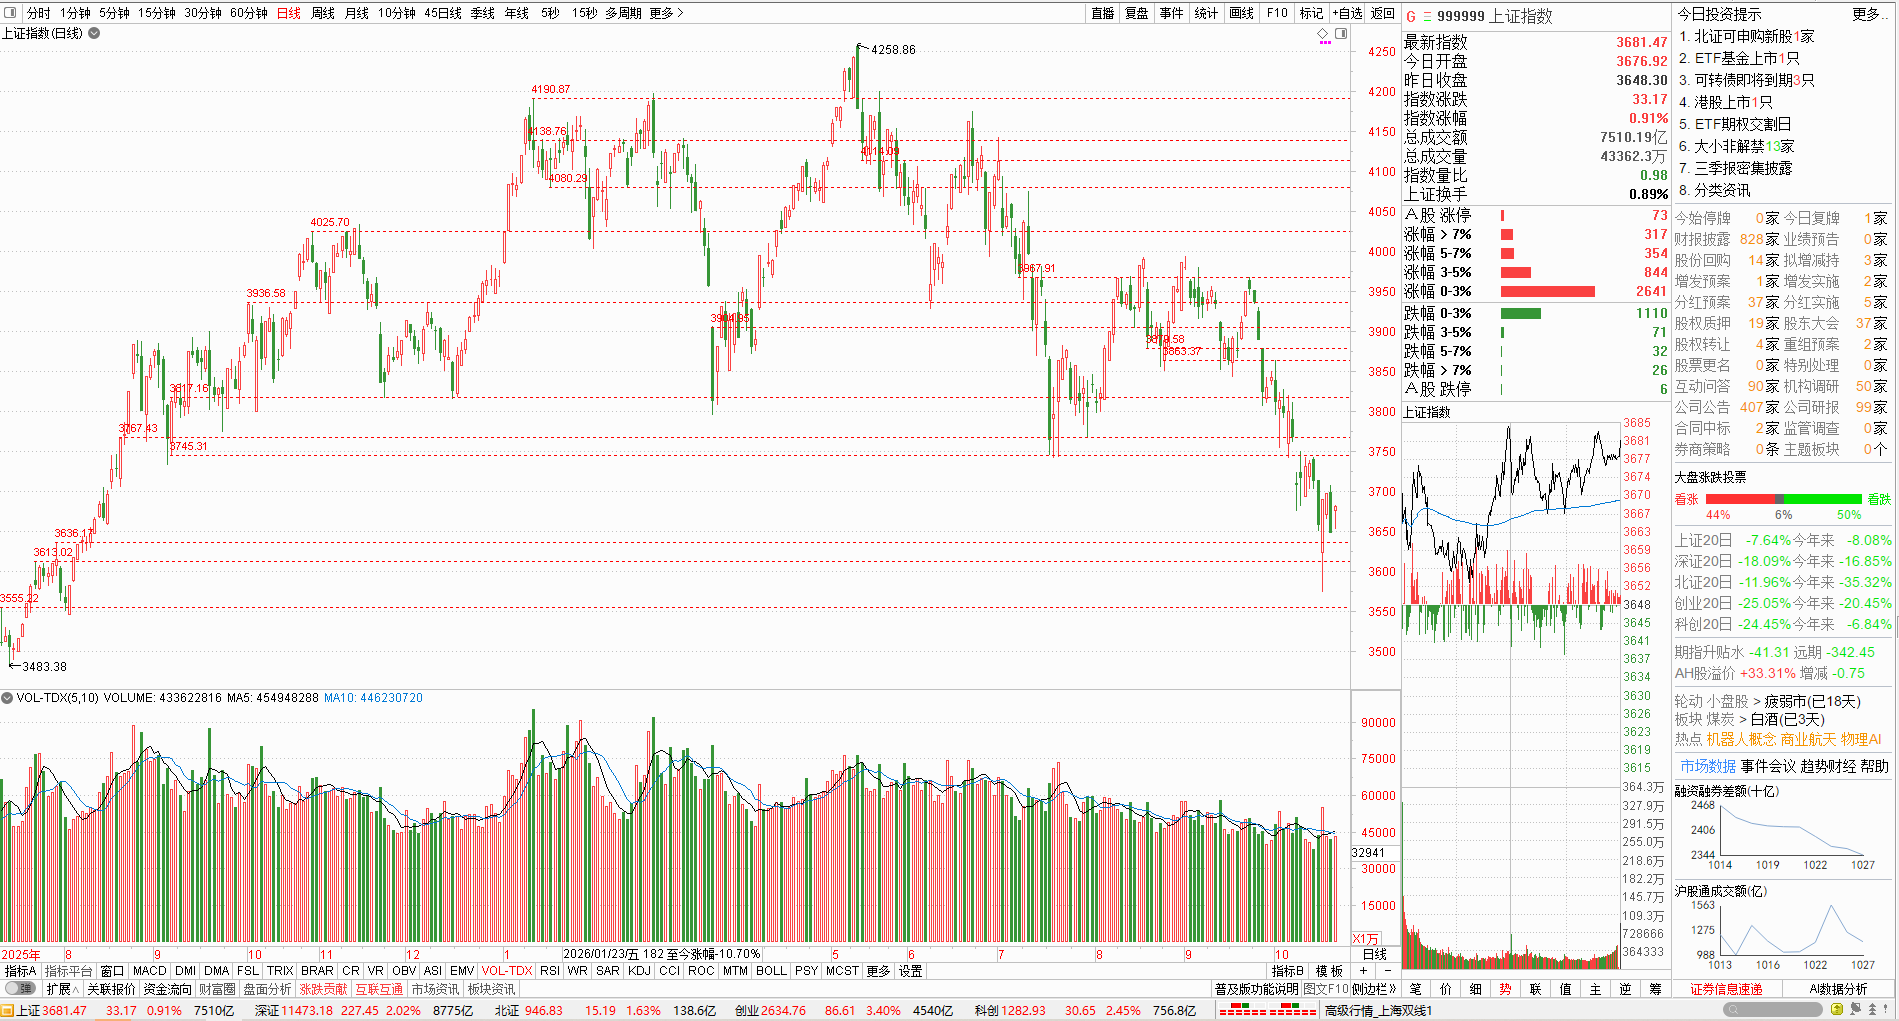Select the KDJ indicator

[639, 971]
